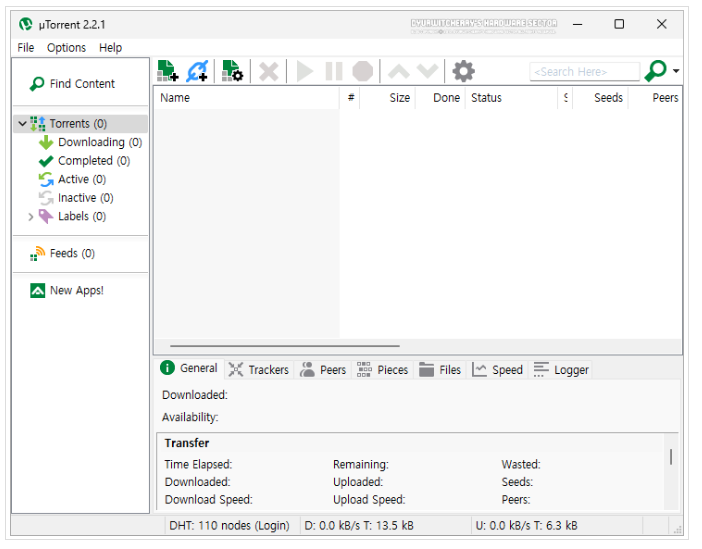Click the Active blue-green arrows icon
The height and width of the screenshot is (549, 702).
pos(46,180)
